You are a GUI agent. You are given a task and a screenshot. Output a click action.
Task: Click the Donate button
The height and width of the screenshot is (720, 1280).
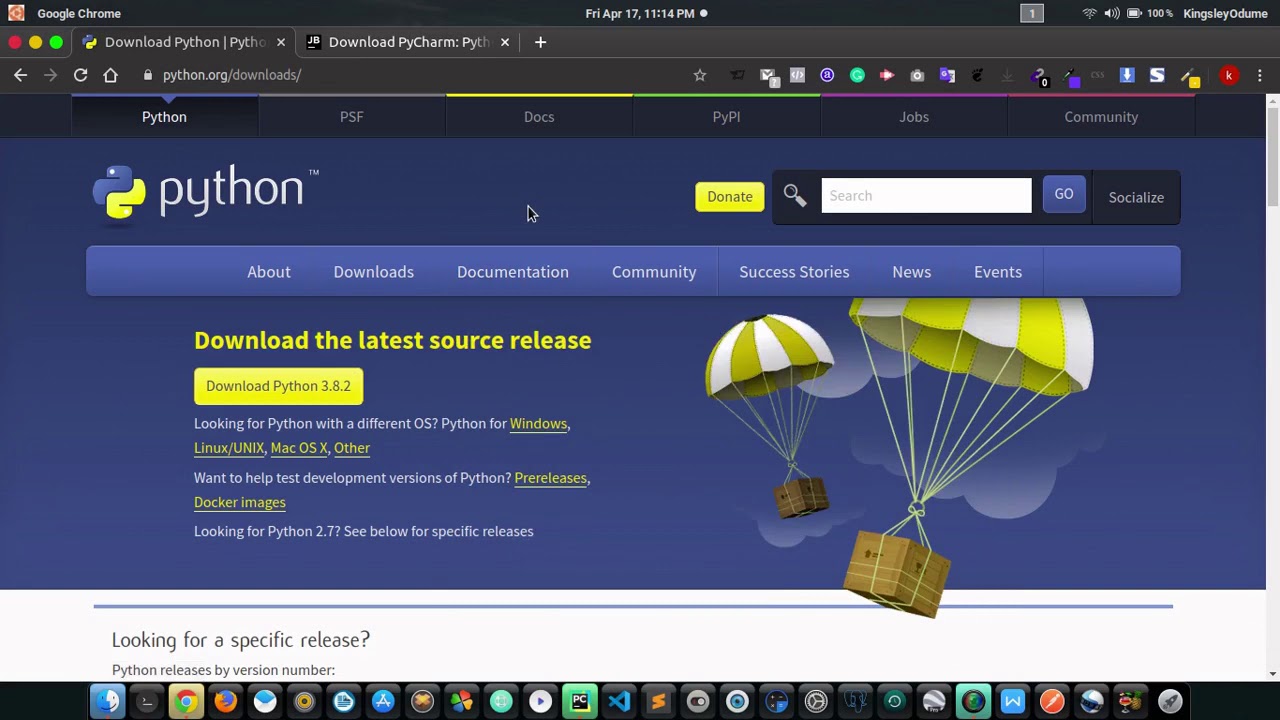pos(730,197)
